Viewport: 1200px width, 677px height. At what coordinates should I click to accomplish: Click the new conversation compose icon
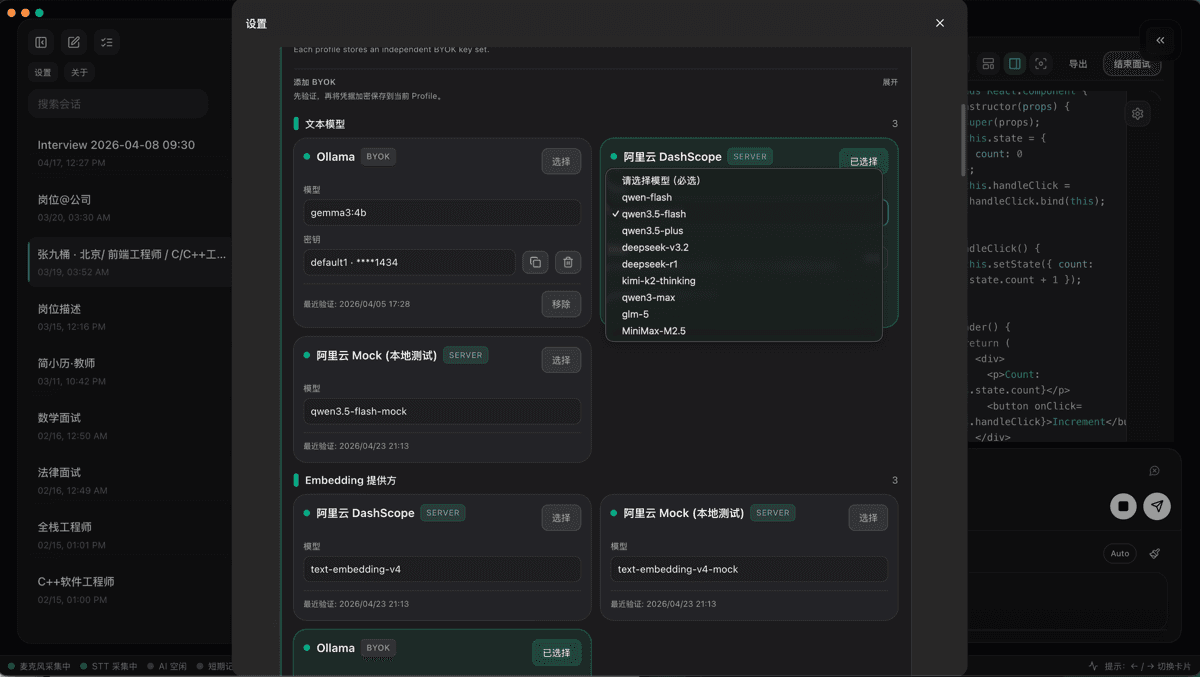(74, 42)
